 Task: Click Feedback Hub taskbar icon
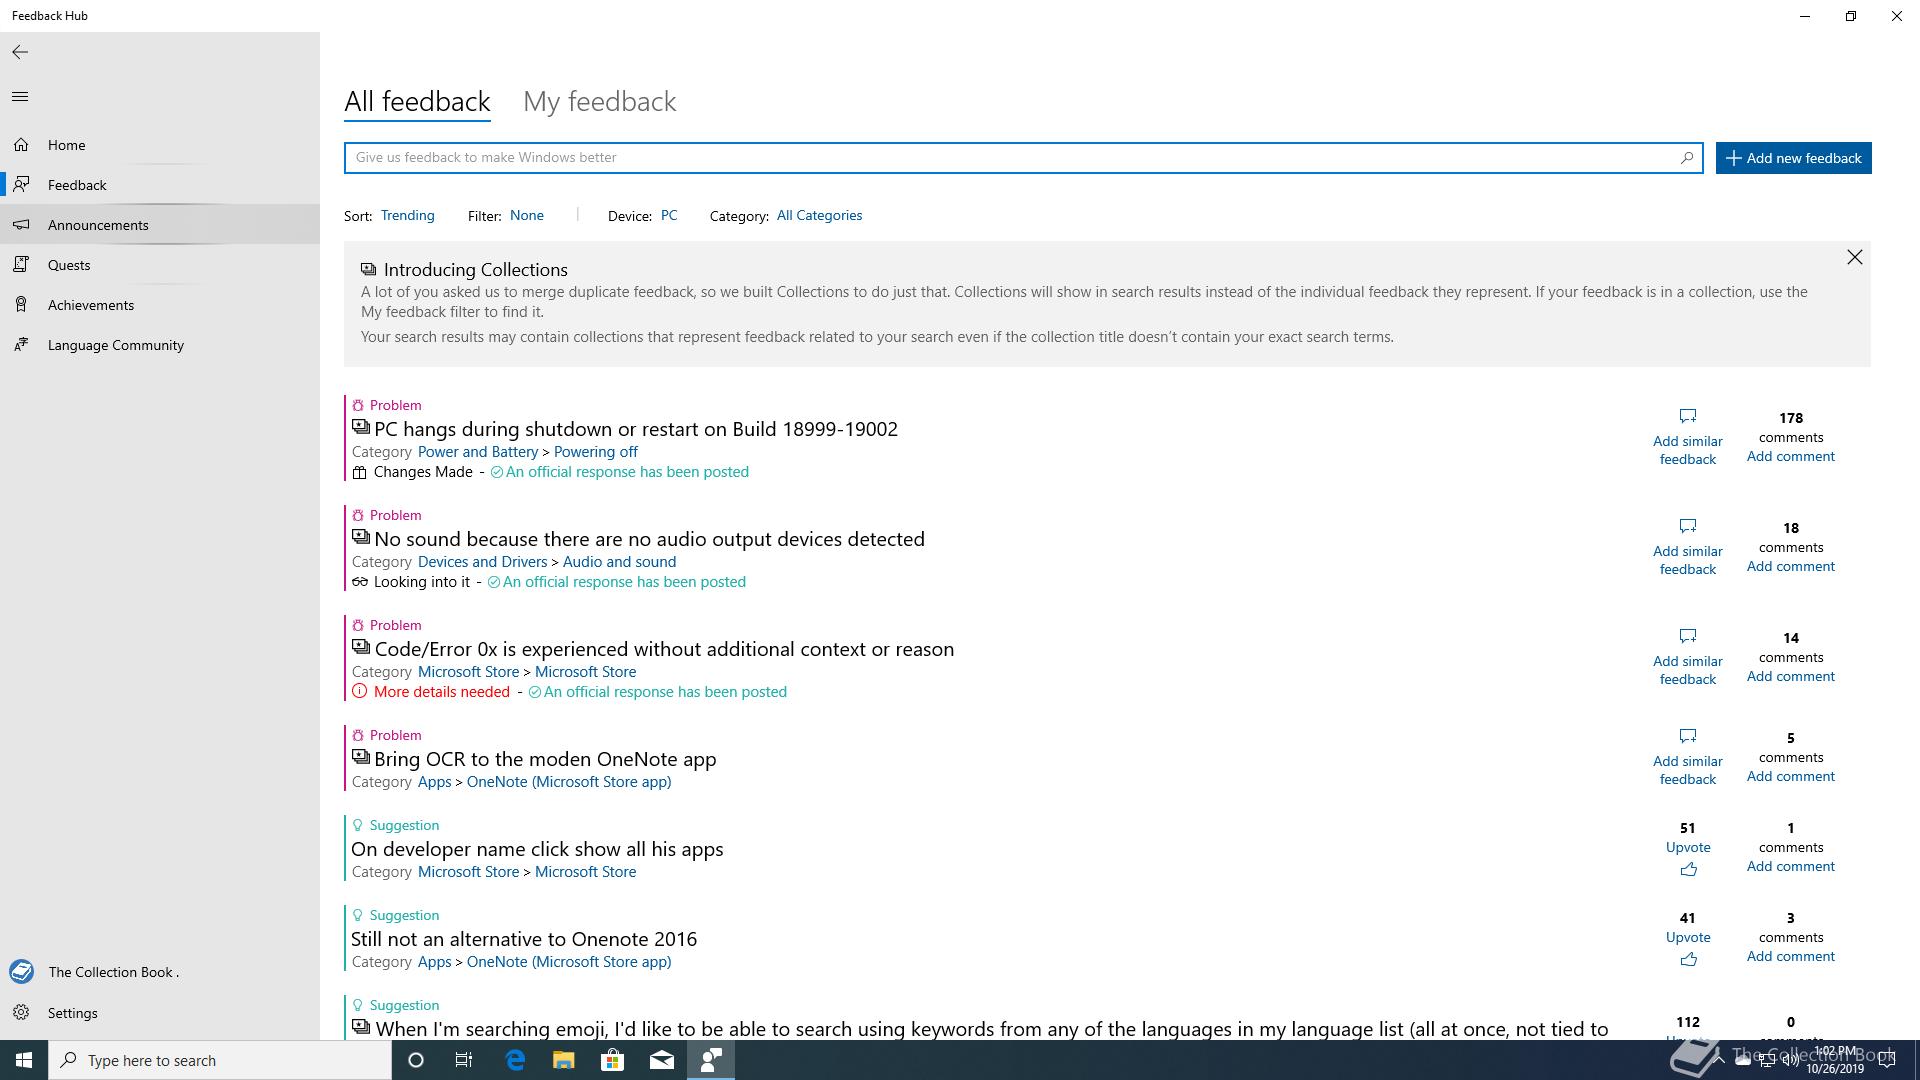click(711, 1060)
